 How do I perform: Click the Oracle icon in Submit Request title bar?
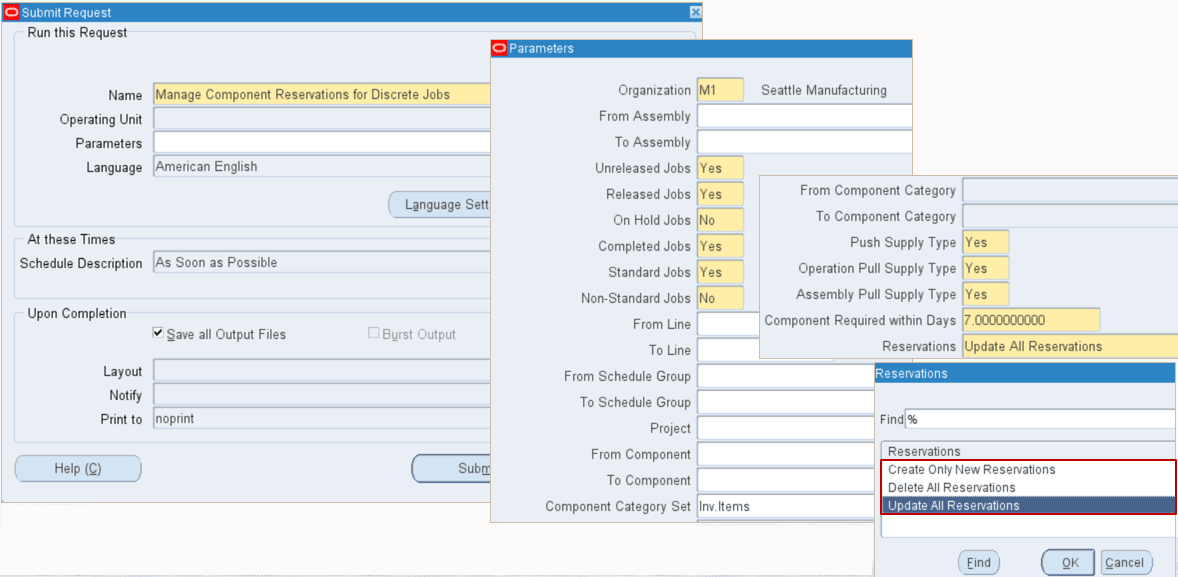click(11, 13)
